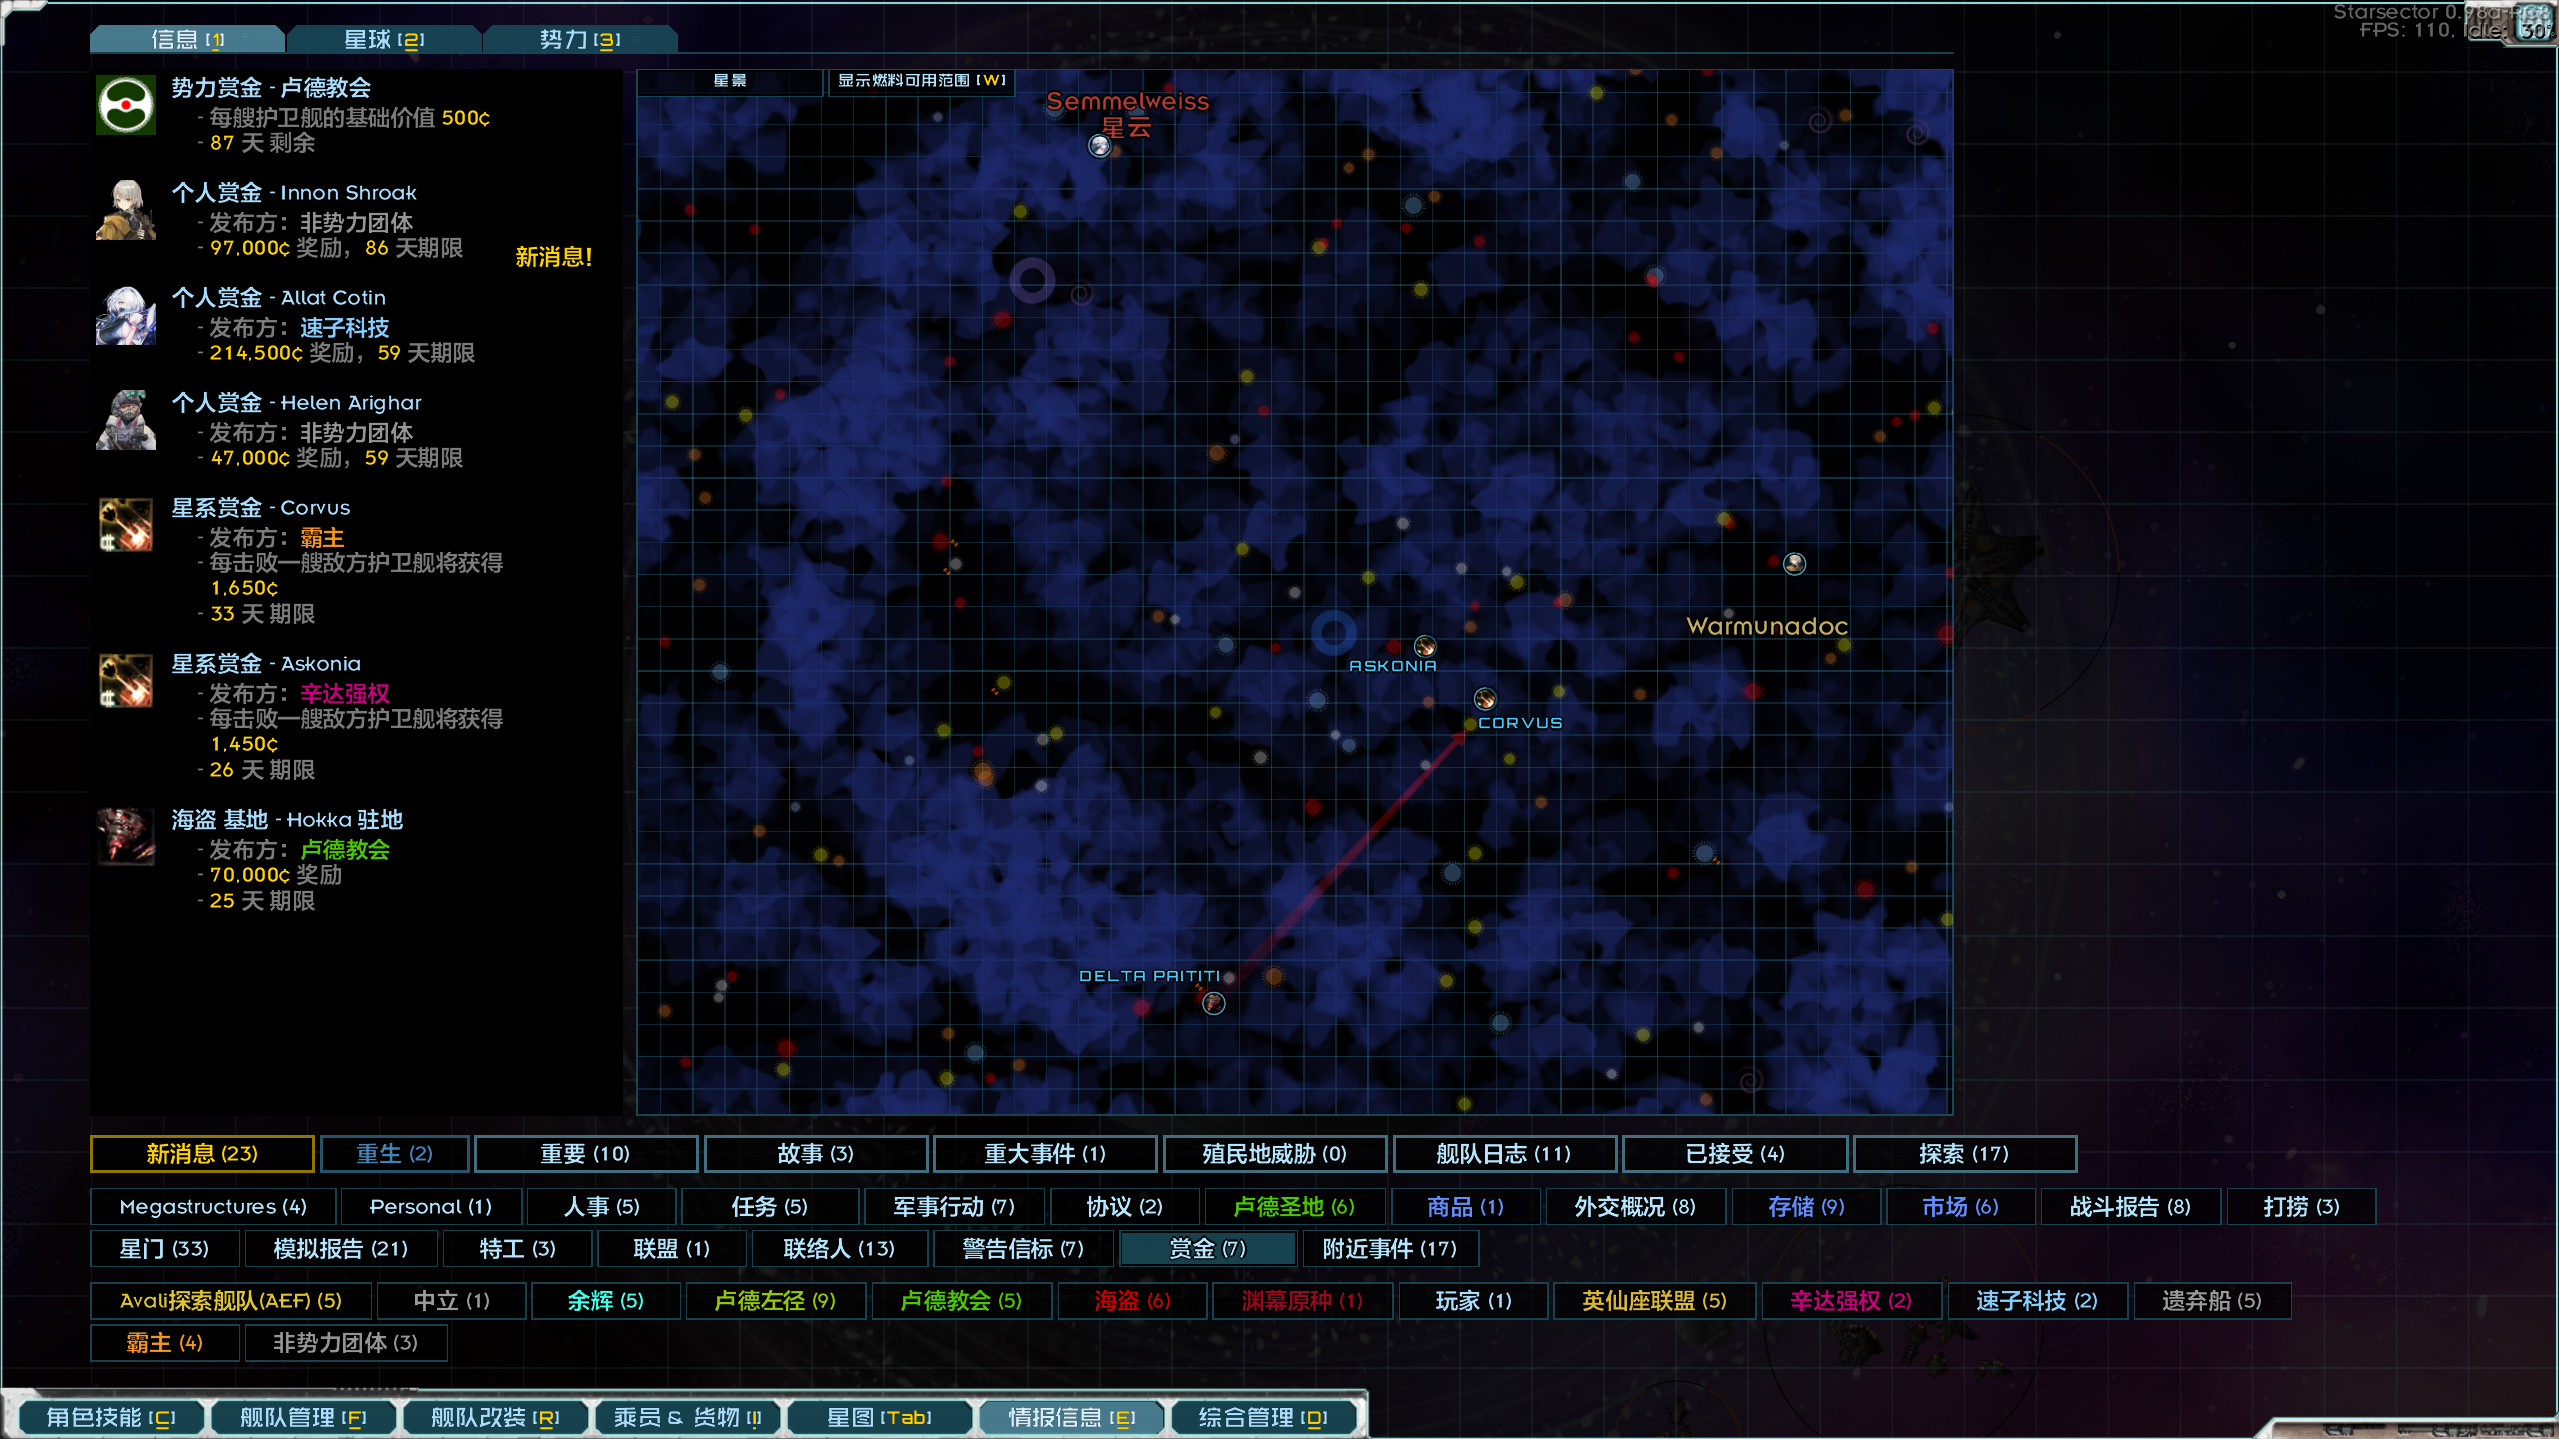This screenshot has height=1439, width=2559.
Task: Switch to the 势力 [3] tab
Action: 580,39
